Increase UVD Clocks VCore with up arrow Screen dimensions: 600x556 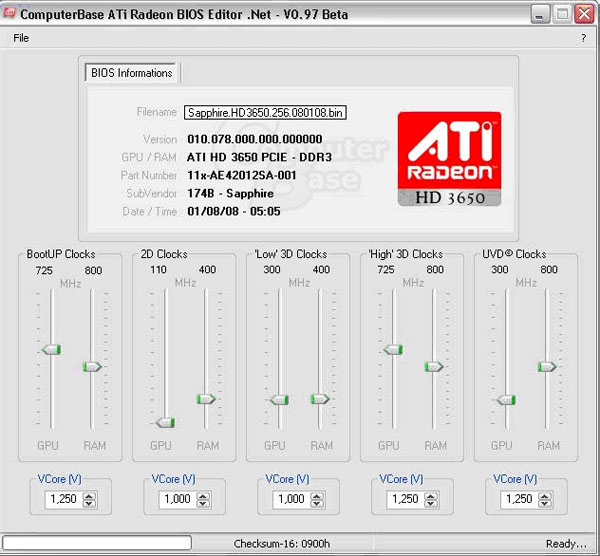(x=545, y=496)
